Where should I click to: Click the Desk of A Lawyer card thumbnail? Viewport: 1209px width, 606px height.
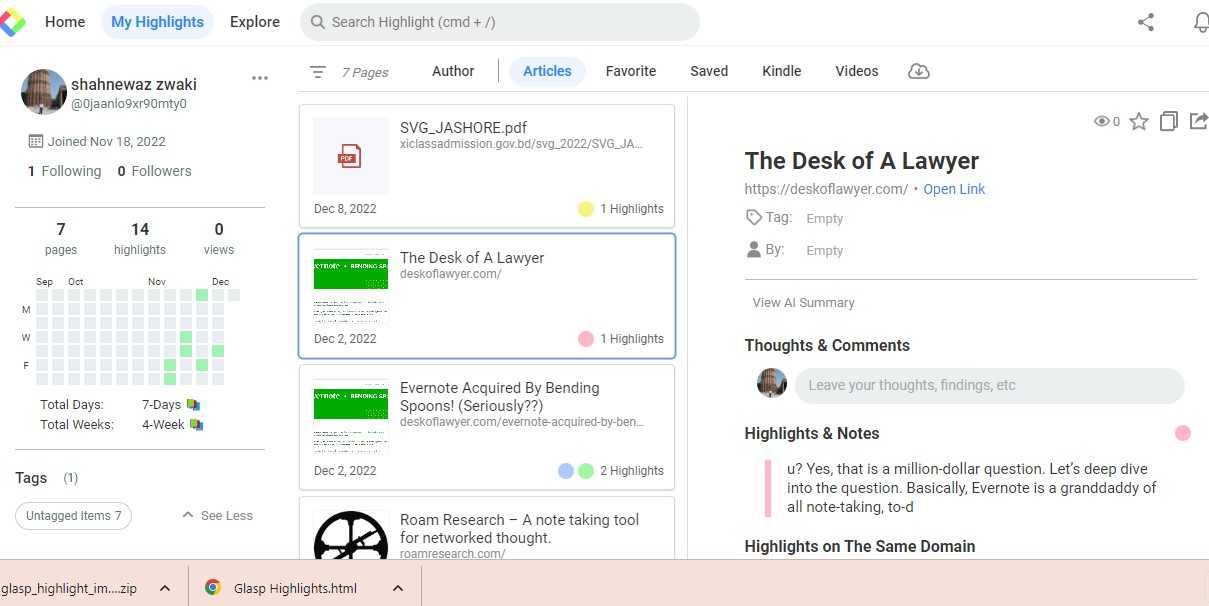[351, 287]
